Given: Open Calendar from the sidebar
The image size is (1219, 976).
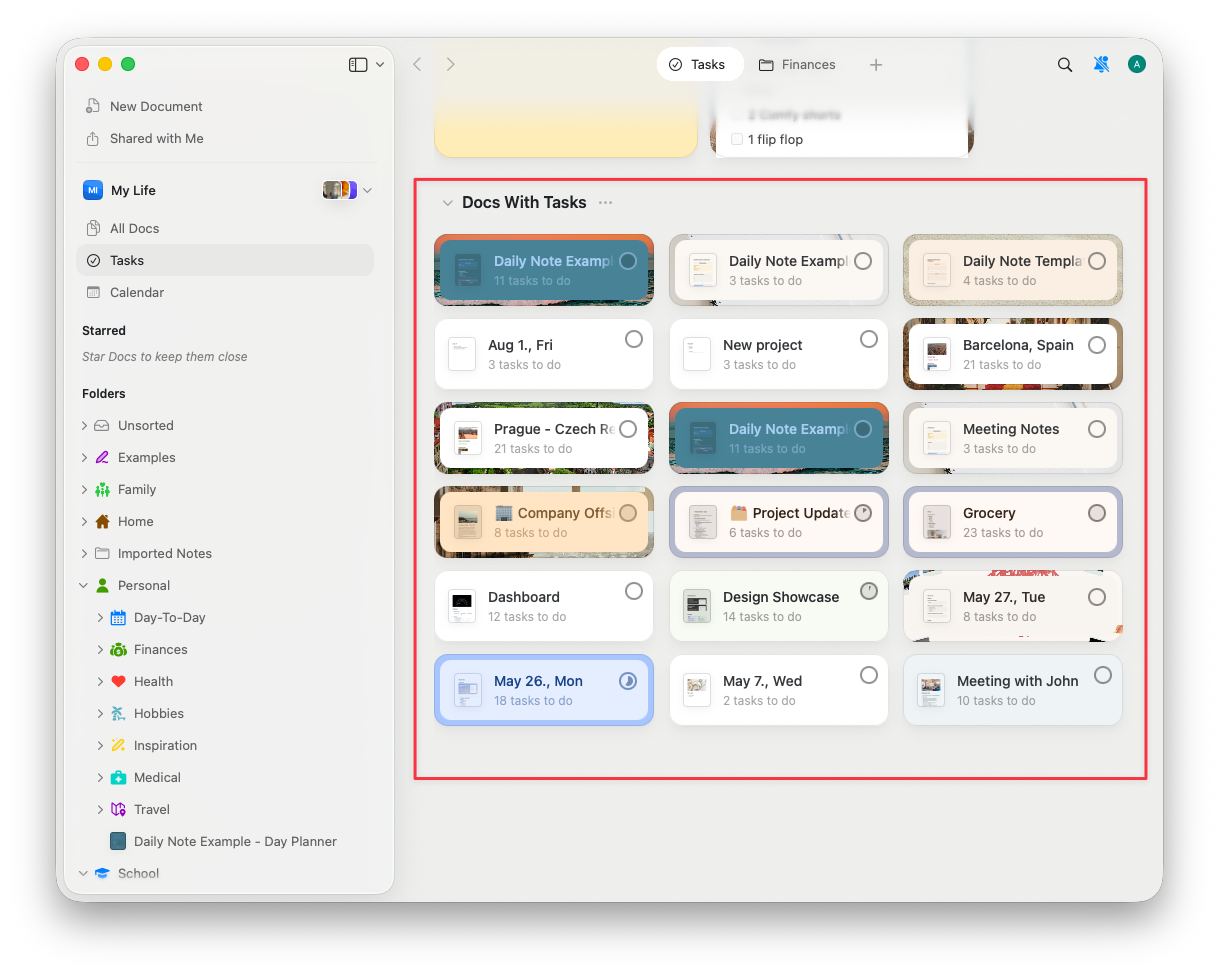Looking at the screenshot, I should [135, 292].
